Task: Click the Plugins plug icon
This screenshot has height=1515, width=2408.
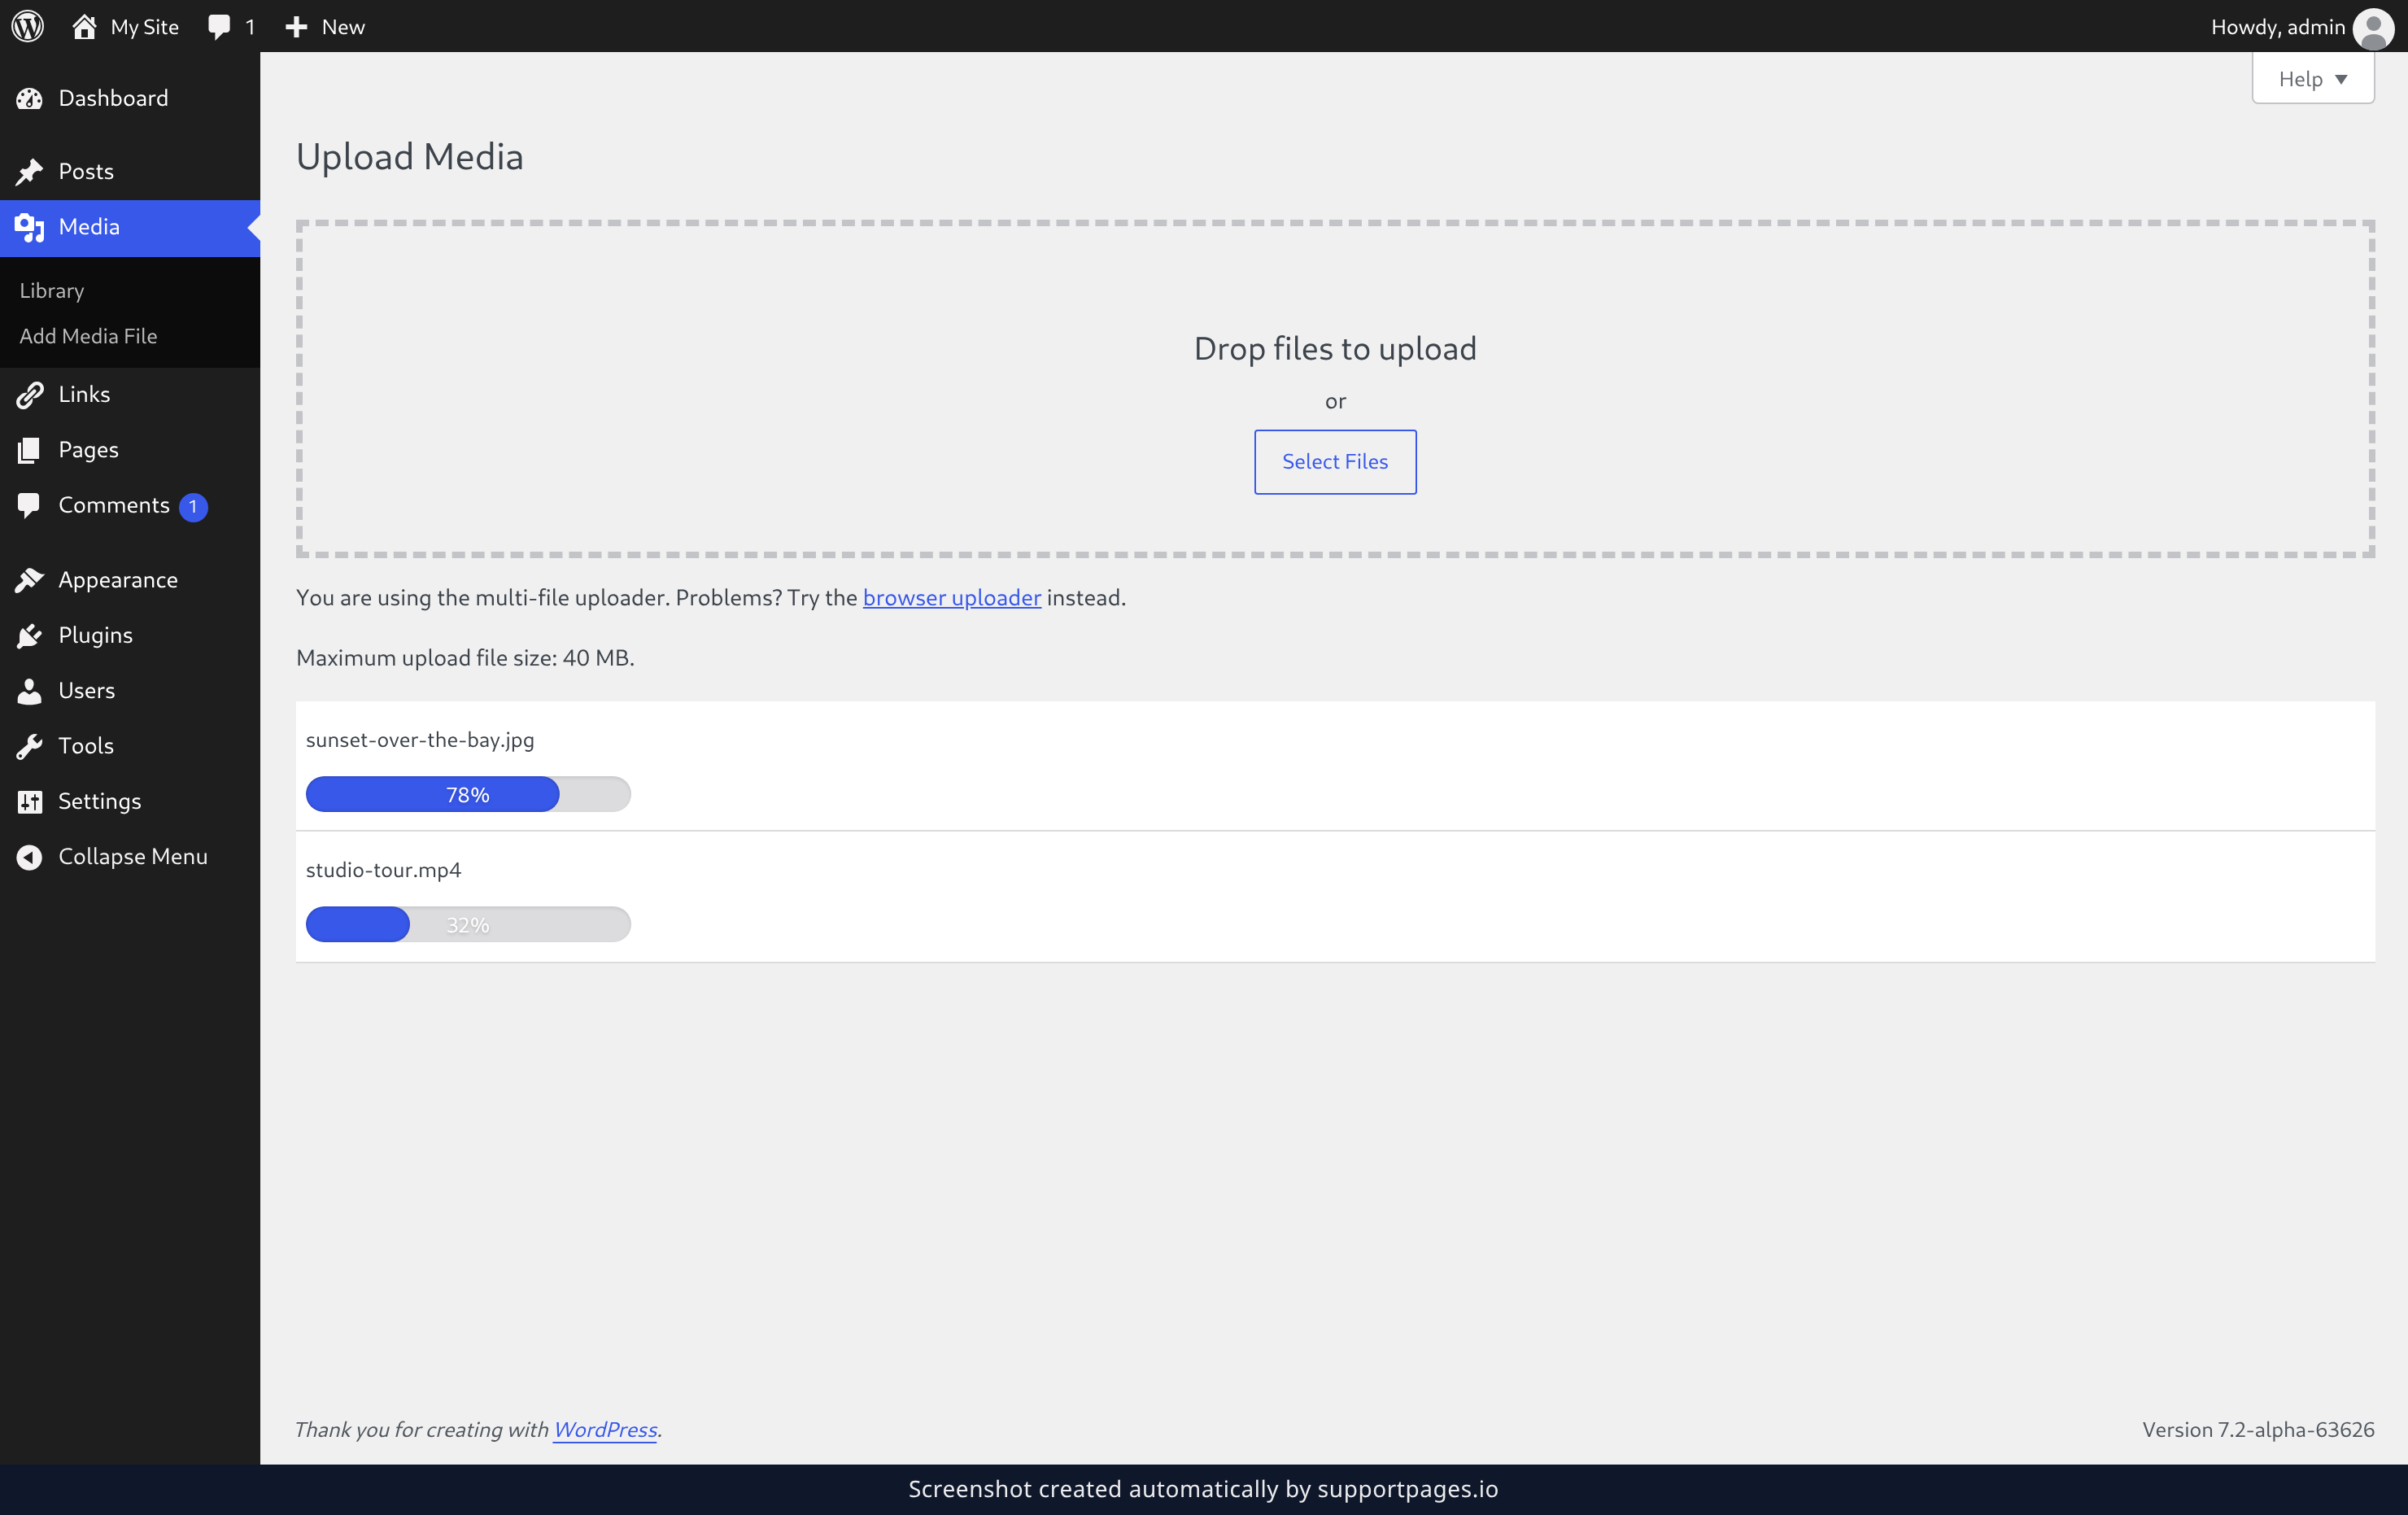Action: click(30, 635)
